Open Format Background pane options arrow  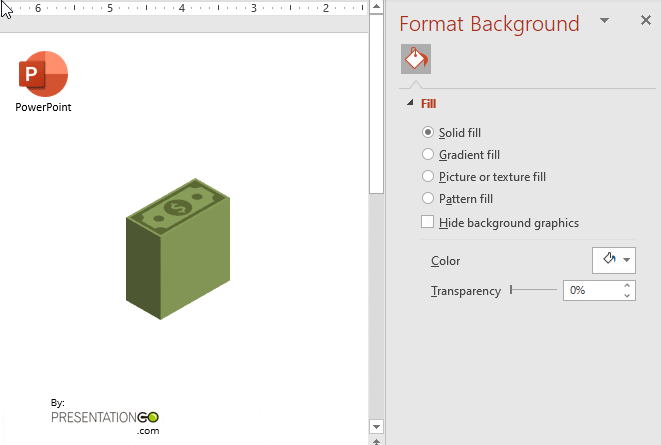pos(604,20)
